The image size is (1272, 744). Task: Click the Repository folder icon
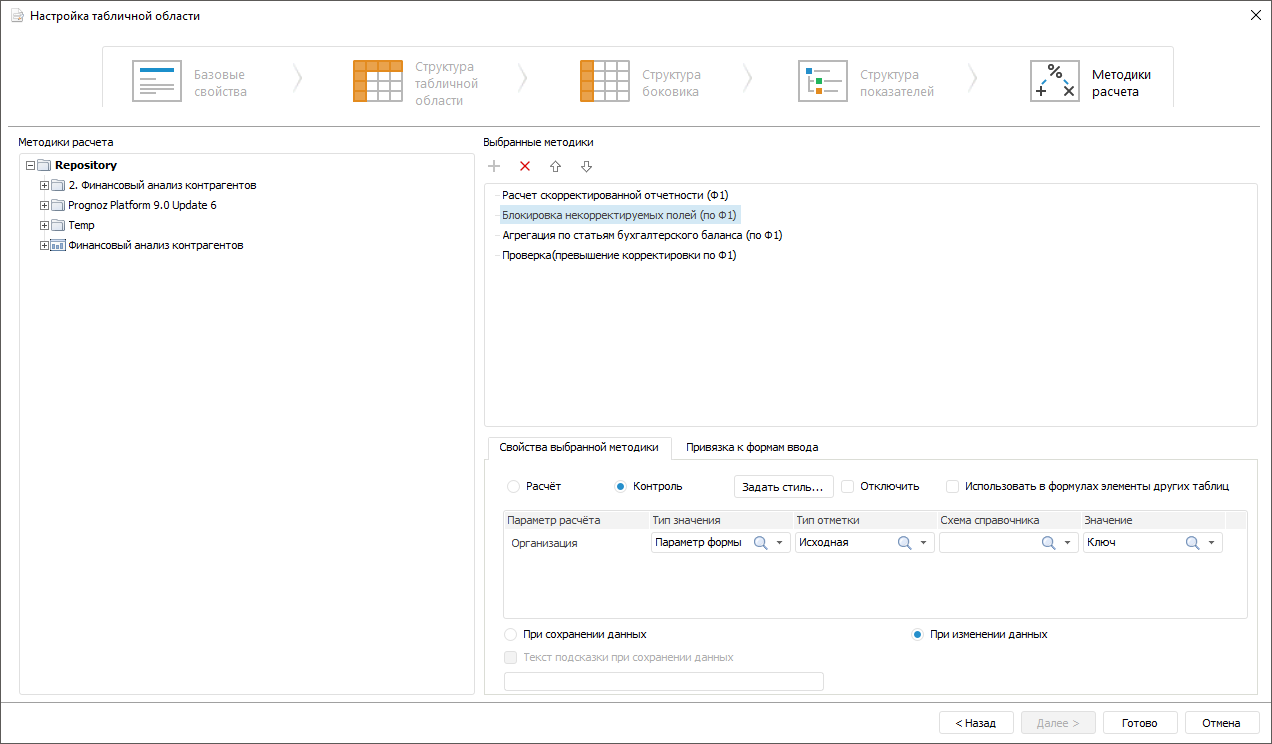pyautogui.click(x=44, y=166)
